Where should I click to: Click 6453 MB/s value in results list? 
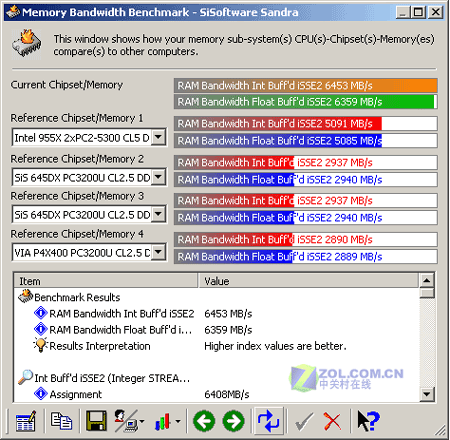[228, 313]
